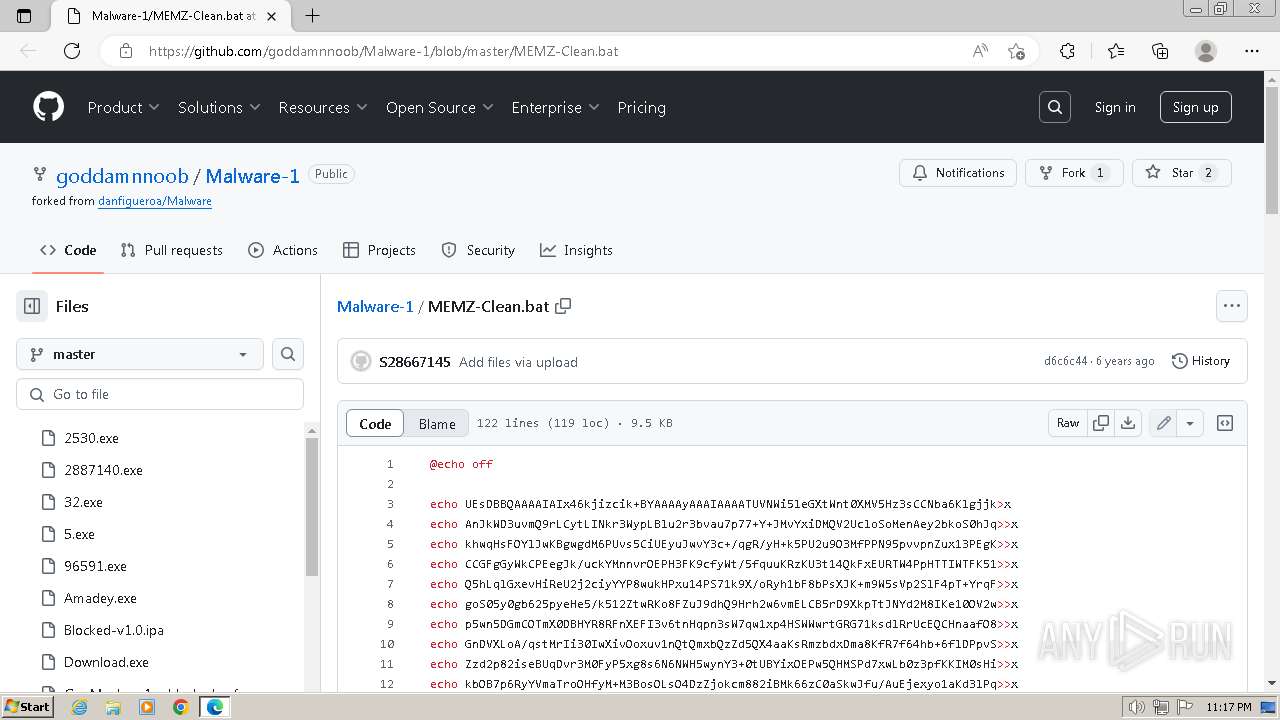This screenshot has height=720, width=1280.
Task: Download the raw file icon
Action: coord(1128,423)
